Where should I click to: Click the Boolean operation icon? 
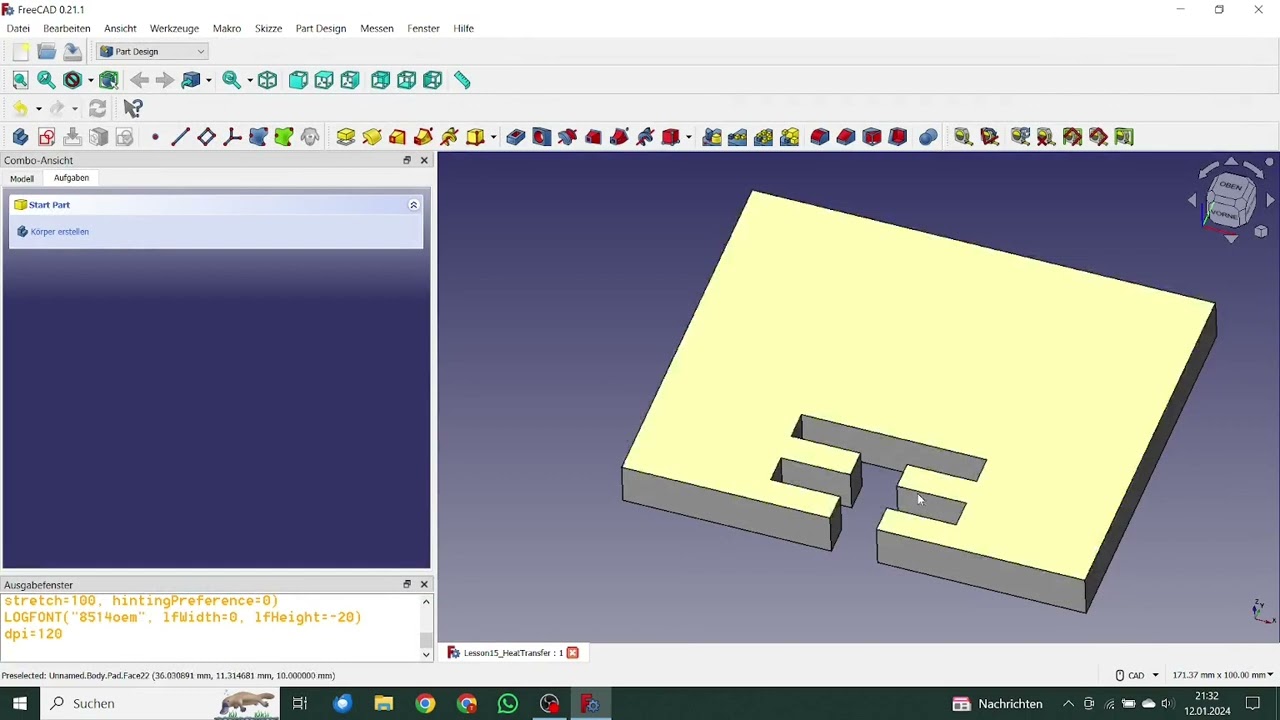click(x=928, y=137)
